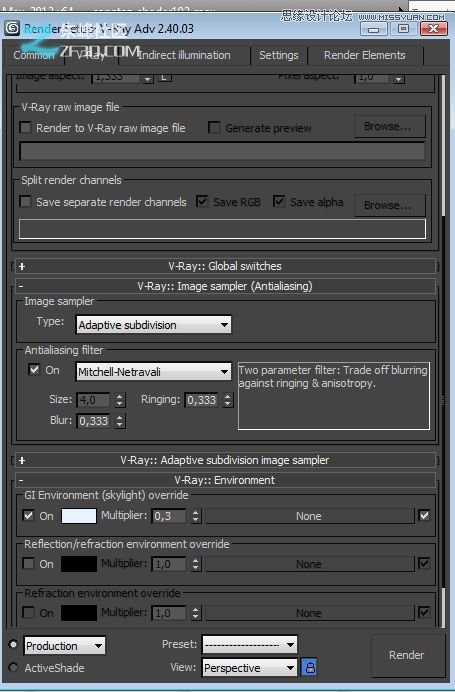455x692 pixels.
Task: Click the Render button
Action: pos(406,655)
